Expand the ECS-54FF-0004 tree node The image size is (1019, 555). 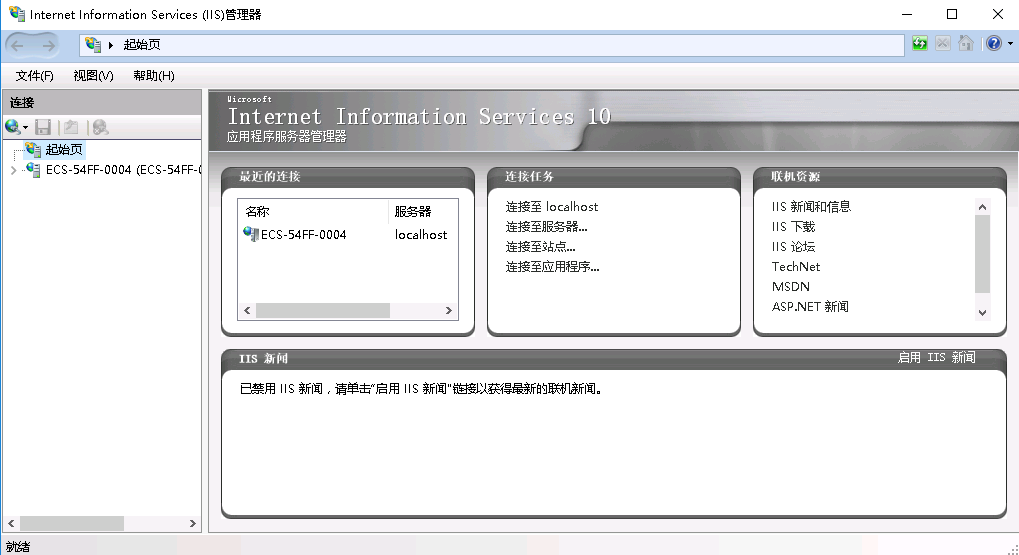pyautogui.click(x=14, y=170)
